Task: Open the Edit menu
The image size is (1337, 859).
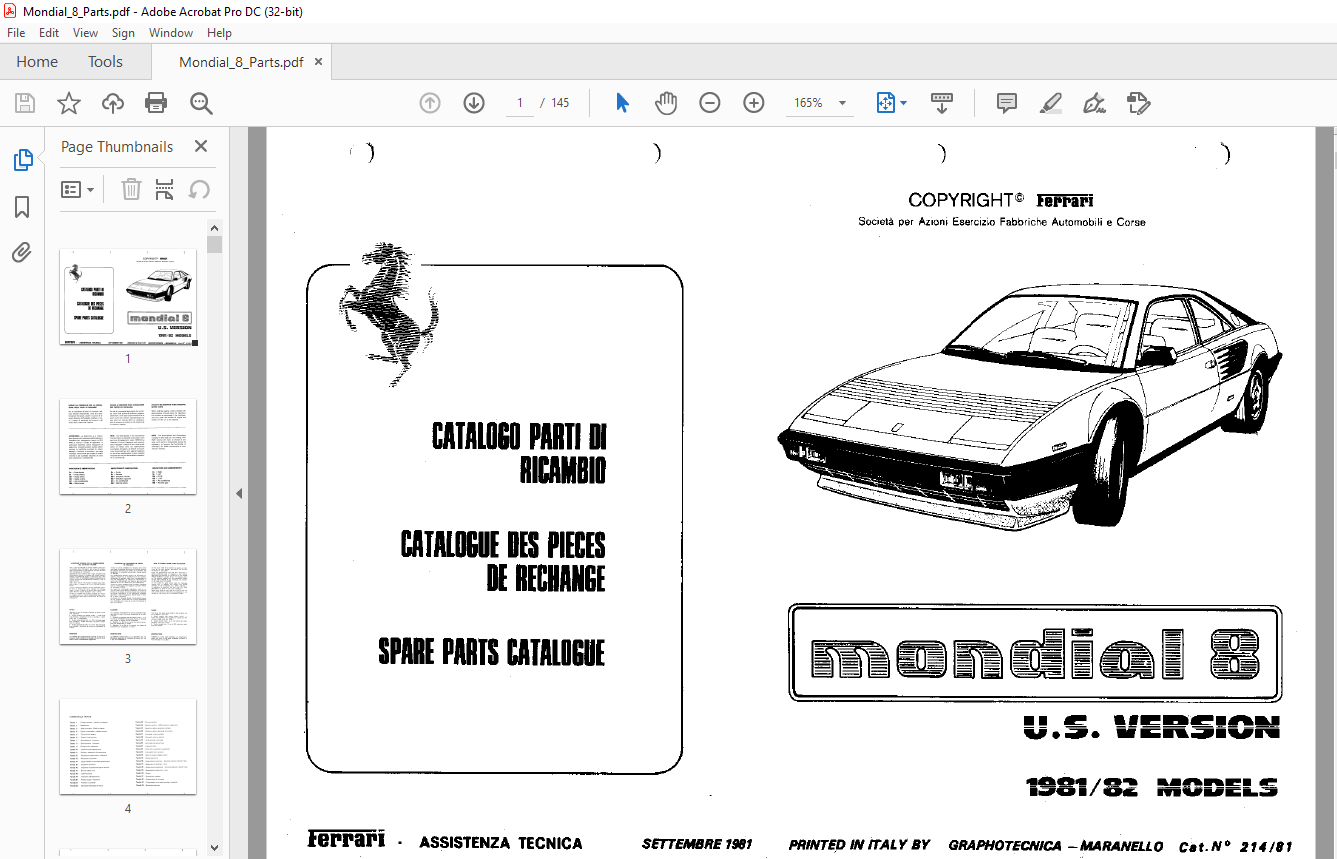Action: [49, 33]
